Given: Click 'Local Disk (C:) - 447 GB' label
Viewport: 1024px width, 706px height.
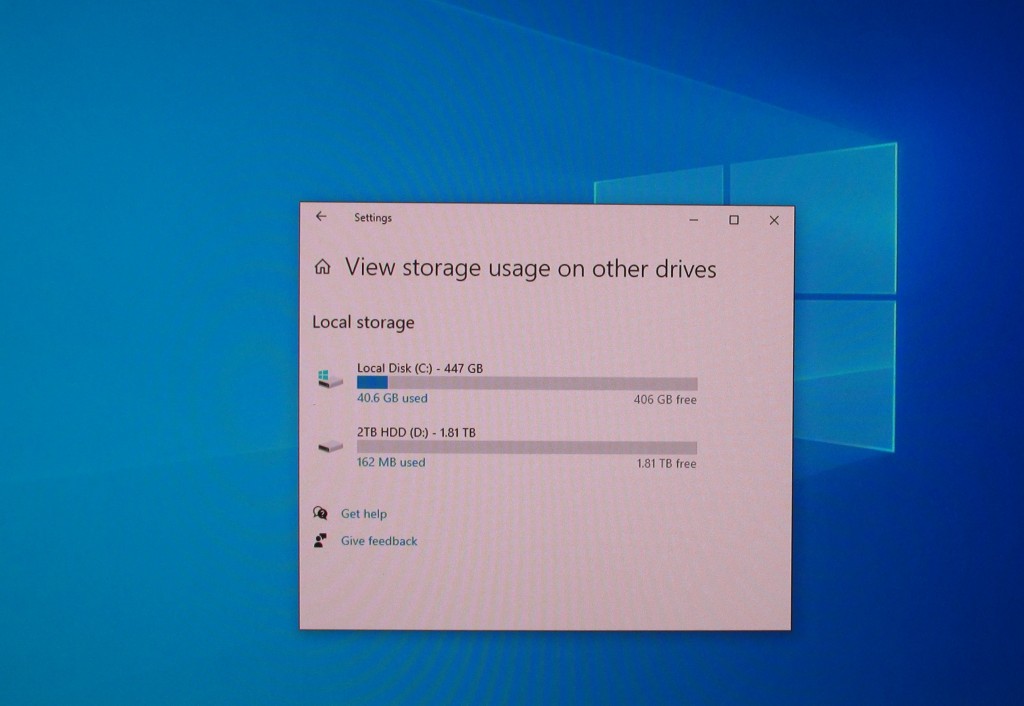Looking at the screenshot, I should (x=420, y=368).
